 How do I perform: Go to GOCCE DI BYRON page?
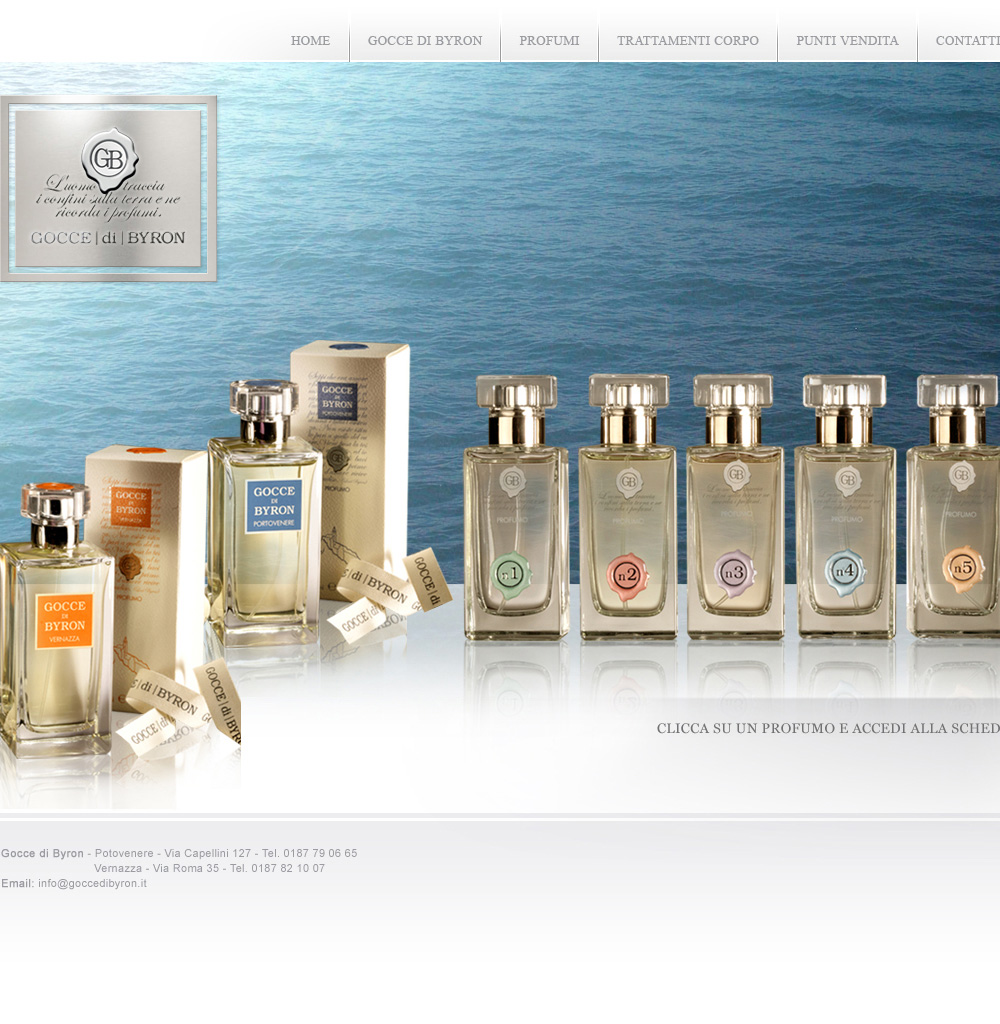tap(425, 40)
